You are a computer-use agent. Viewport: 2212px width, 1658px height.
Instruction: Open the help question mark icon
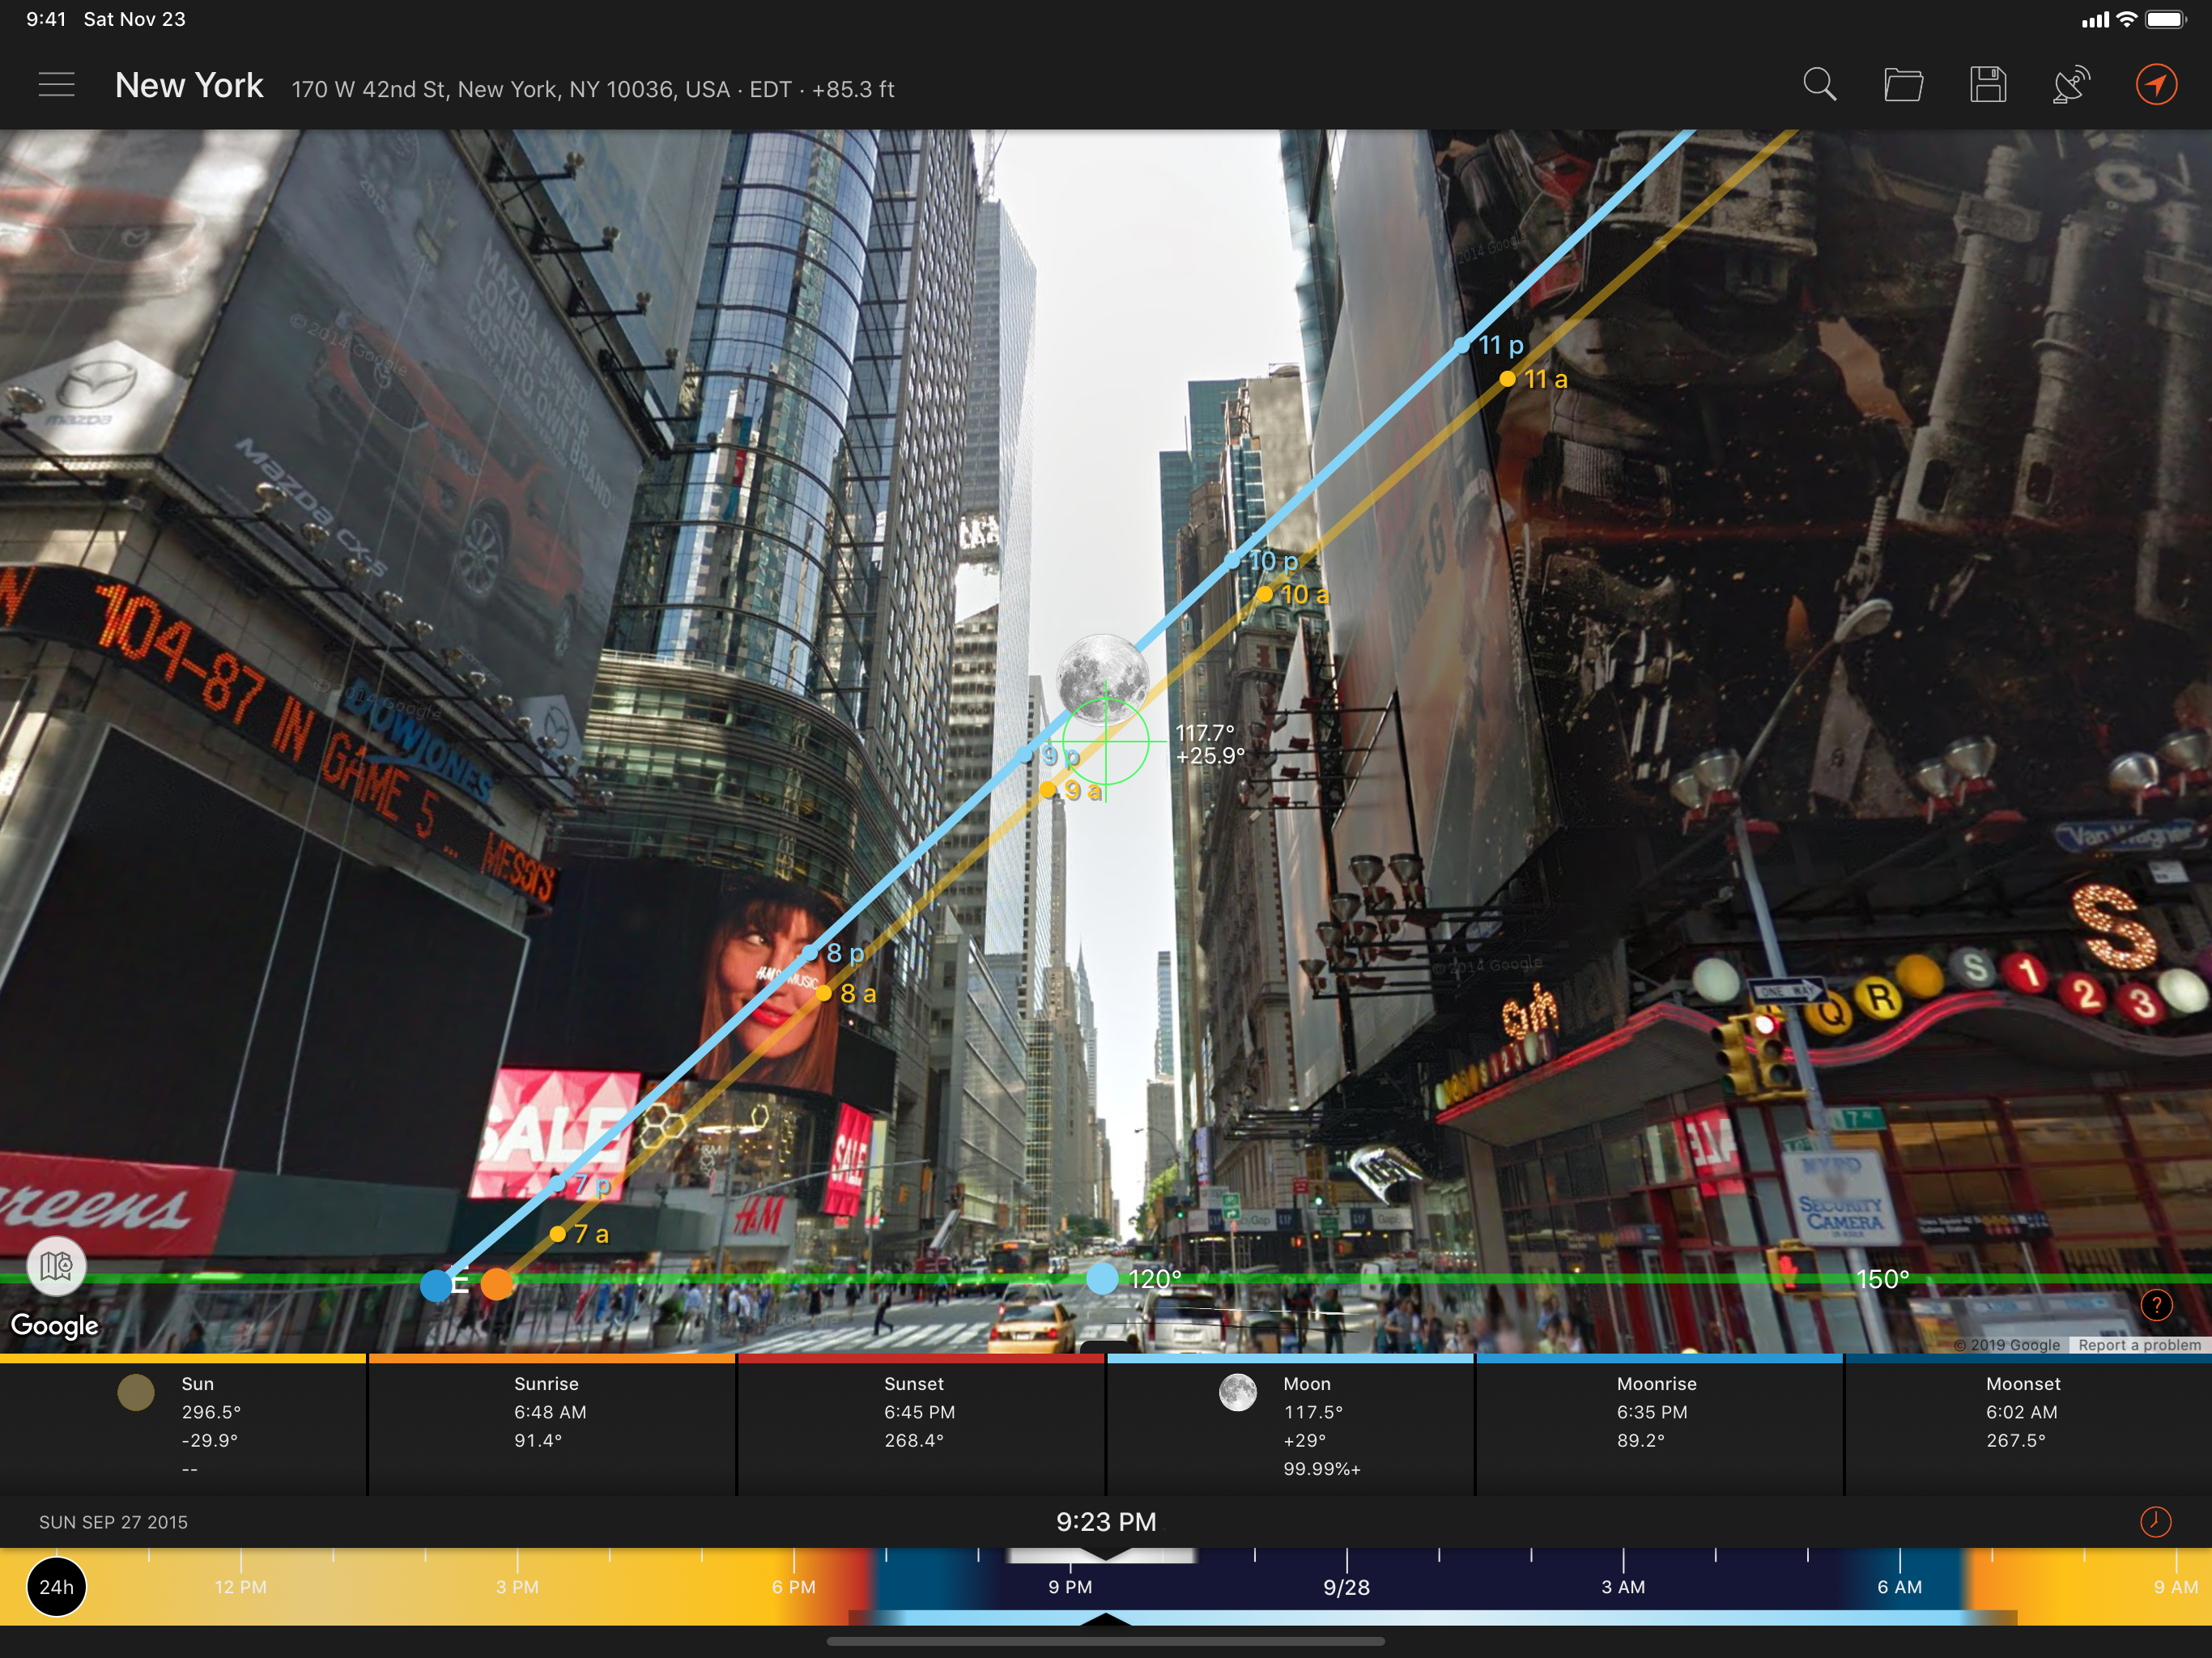pyautogui.click(x=2156, y=1305)
